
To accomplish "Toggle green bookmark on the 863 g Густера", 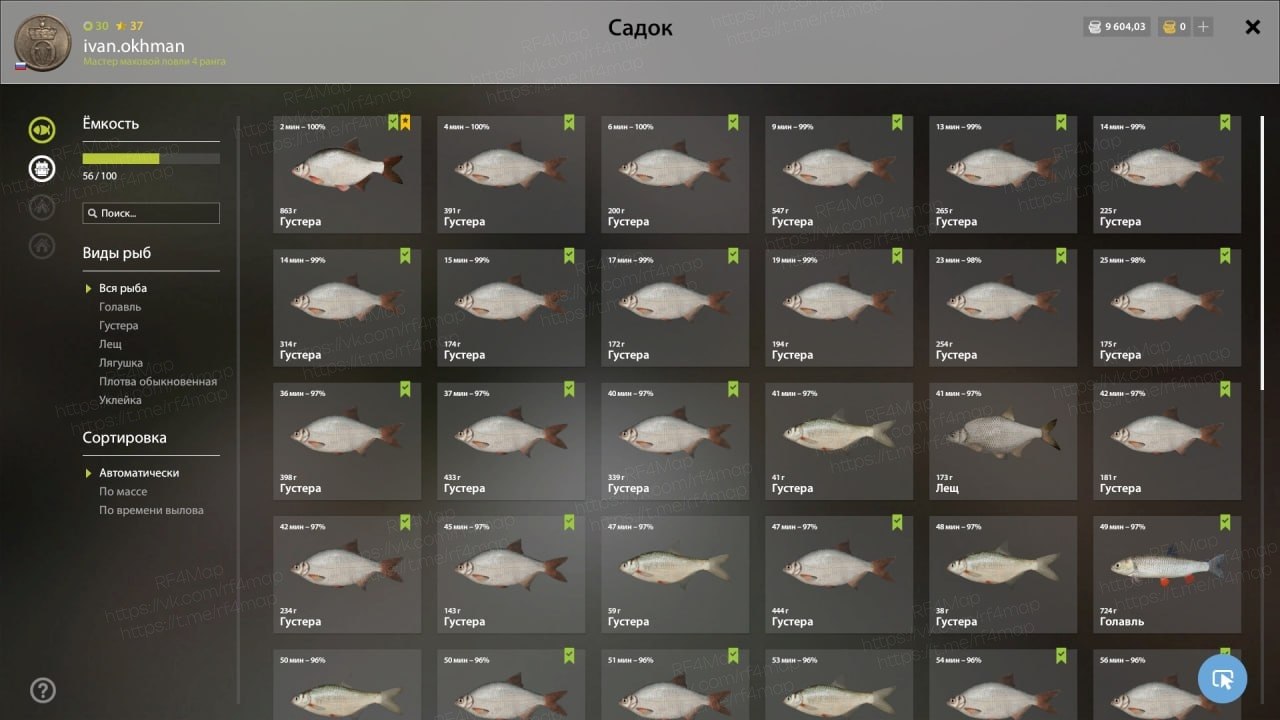I will (393, 123).
